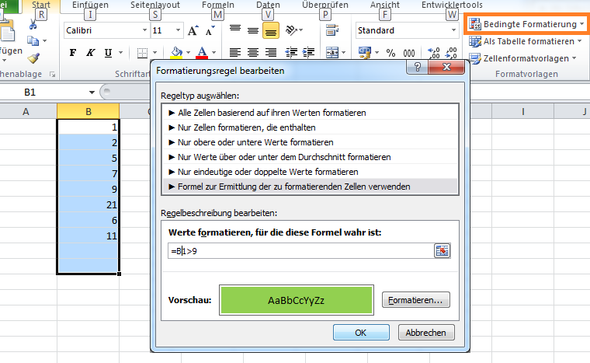Click the Cut scissors icon
590x363 pixels.
tap(32, 25)
